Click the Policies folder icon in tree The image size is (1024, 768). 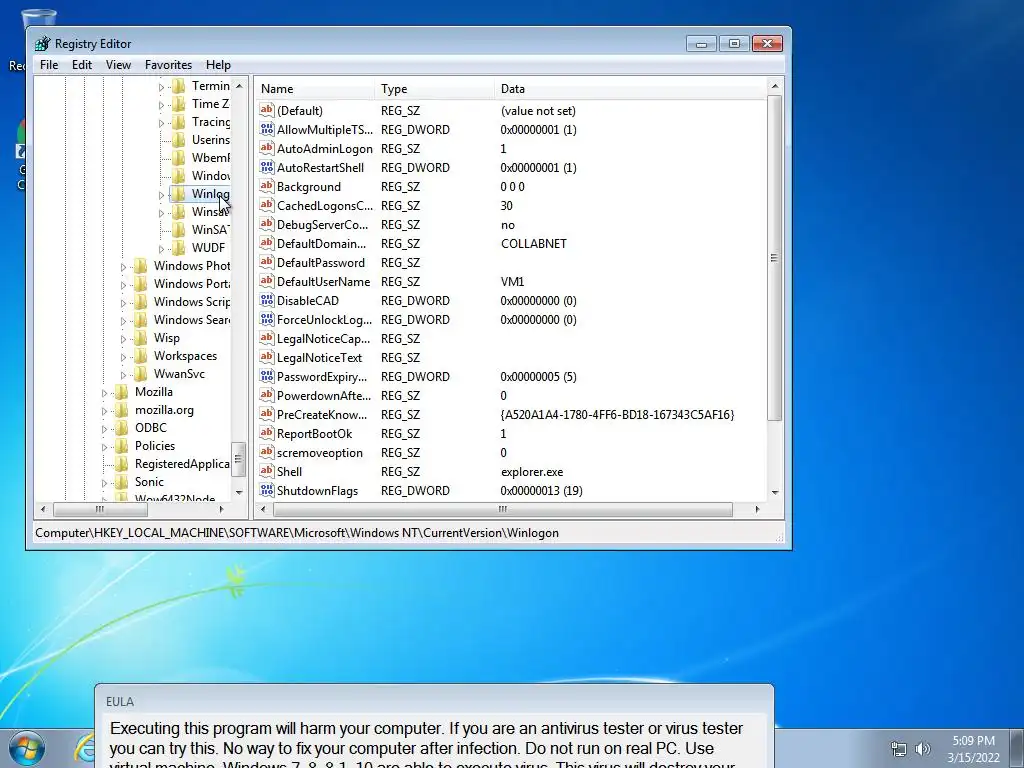point(121,446)
